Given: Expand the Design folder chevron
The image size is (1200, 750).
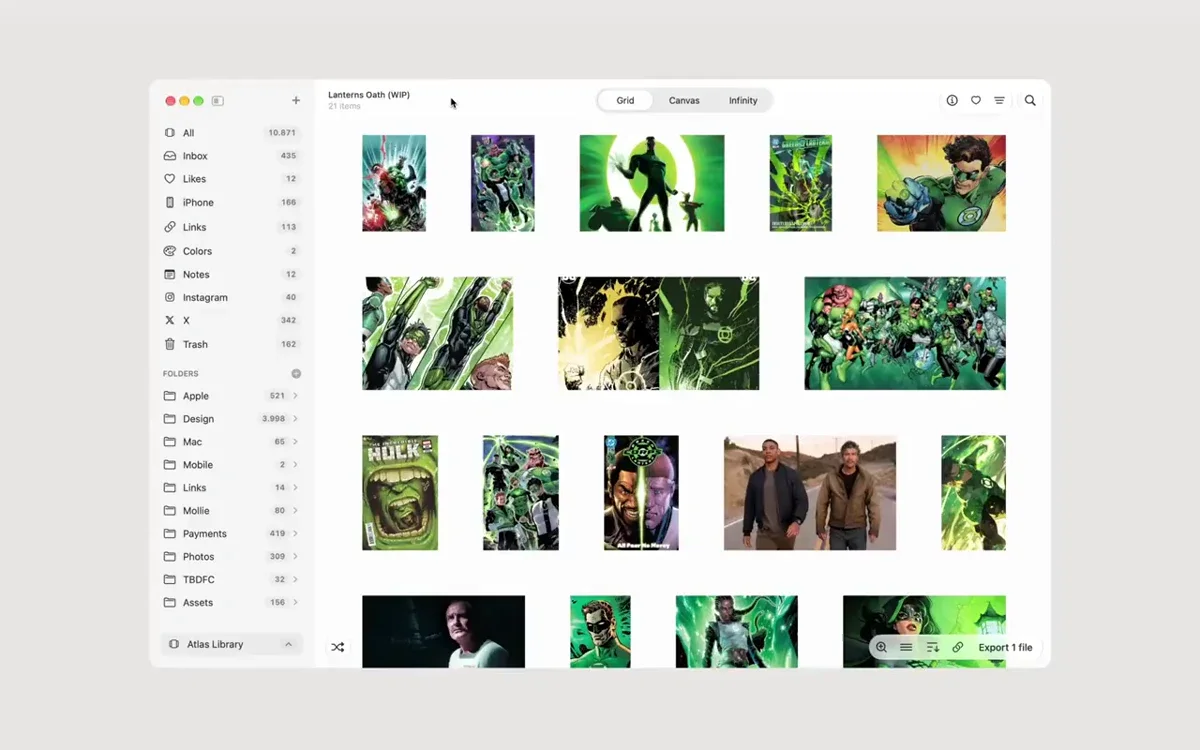Looking at the screenshot, I should point(296,419).
